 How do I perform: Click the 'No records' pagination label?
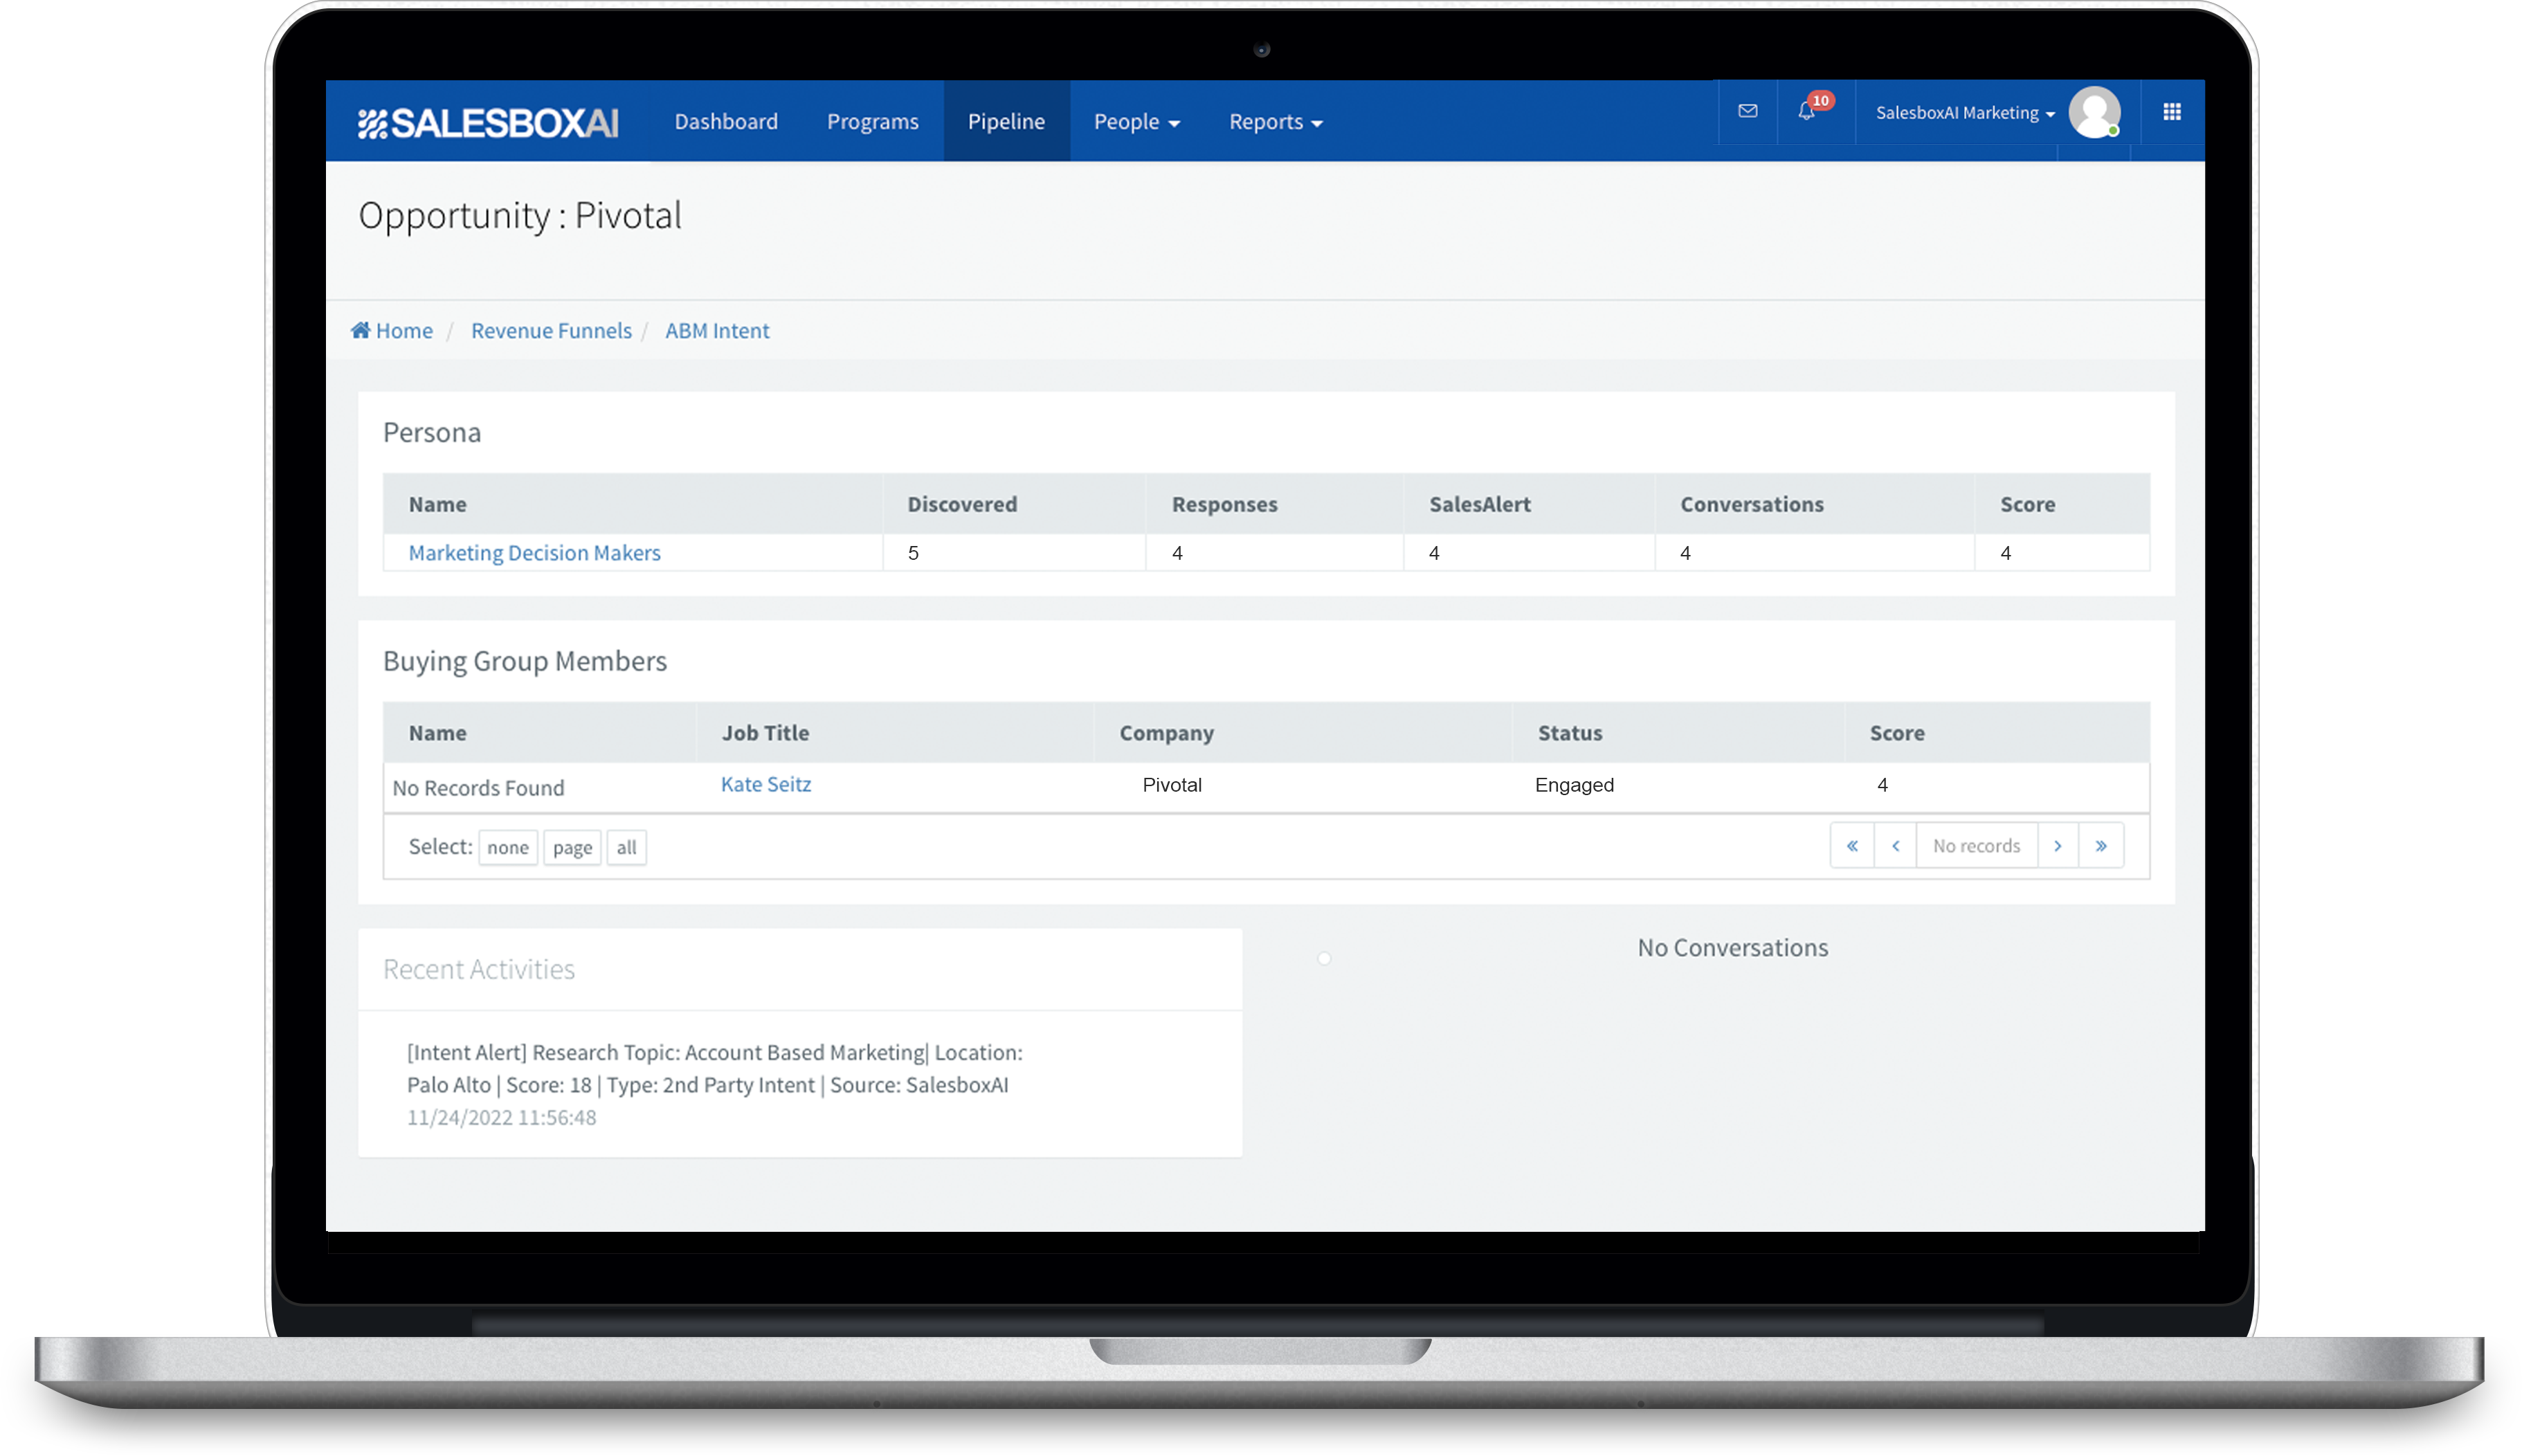click(1976, 846)
